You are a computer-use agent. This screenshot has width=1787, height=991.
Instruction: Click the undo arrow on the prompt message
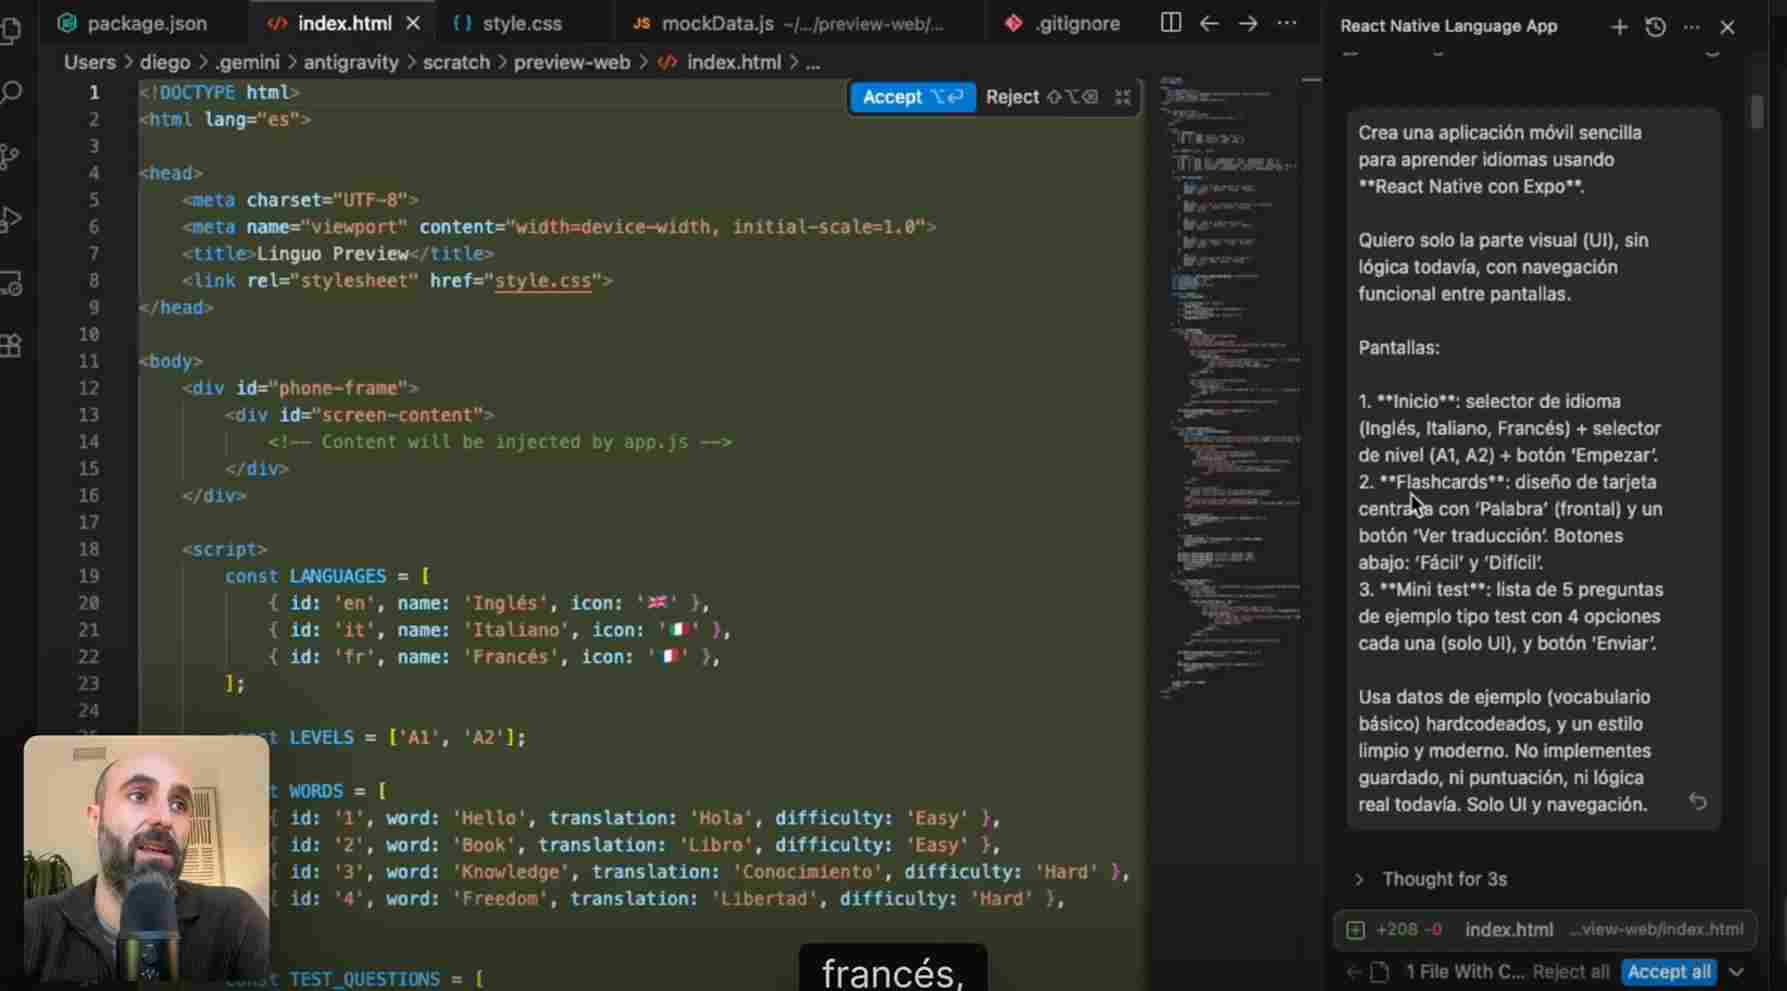tap(1697, 802)
